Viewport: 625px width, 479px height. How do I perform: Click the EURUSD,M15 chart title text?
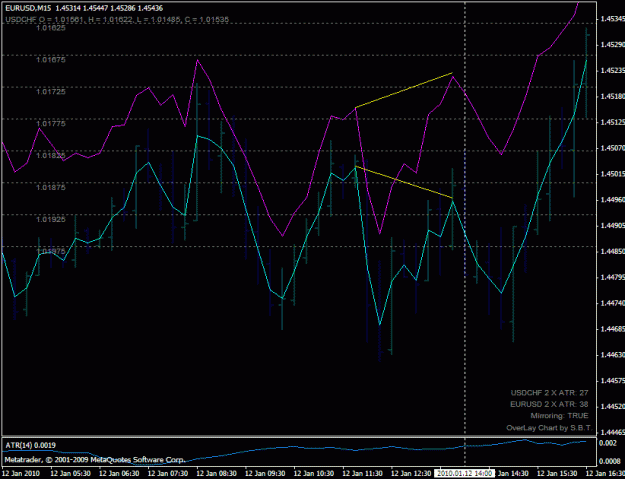(x=84, y=8)
